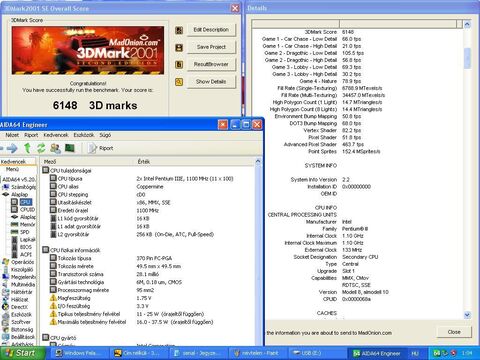The width and height of the screenshot is (480, 360).
Task: Open the Eszközök menu in AIDA64
Action: [84, 135]
